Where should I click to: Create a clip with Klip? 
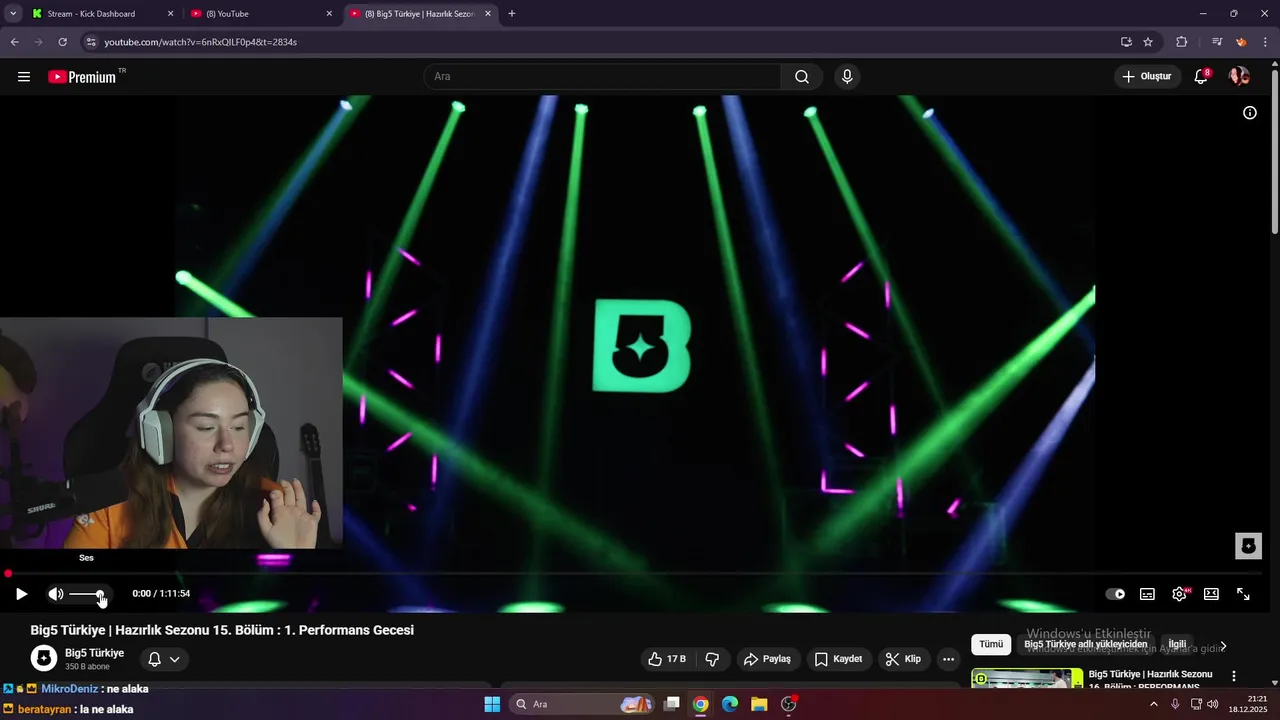coord(903,659)
